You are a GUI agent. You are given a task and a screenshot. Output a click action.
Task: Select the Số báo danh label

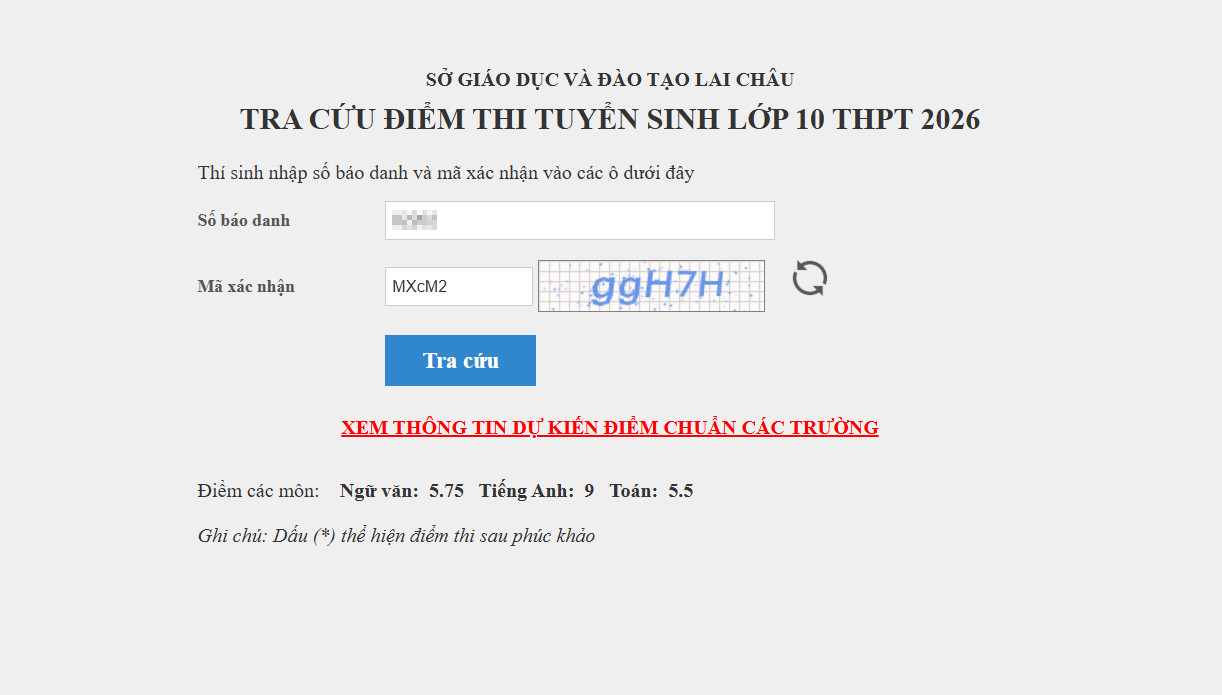(x=244, y=220)
